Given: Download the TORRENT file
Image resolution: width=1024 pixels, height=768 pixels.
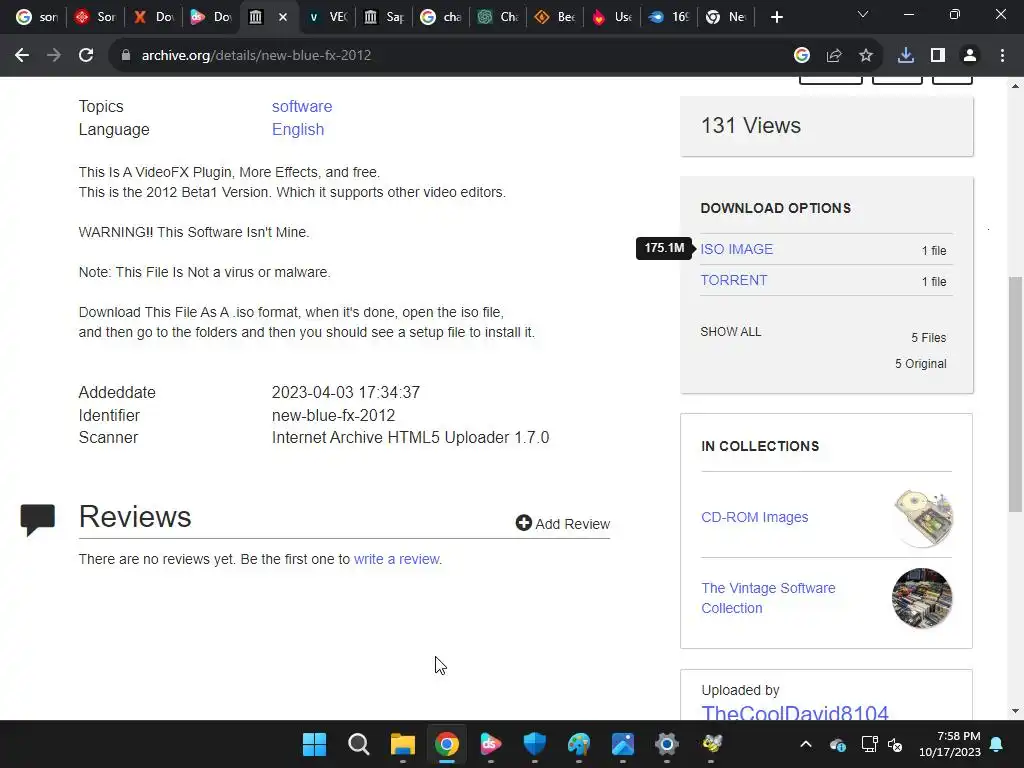Looking at the screenshot, I should (734, 280).
